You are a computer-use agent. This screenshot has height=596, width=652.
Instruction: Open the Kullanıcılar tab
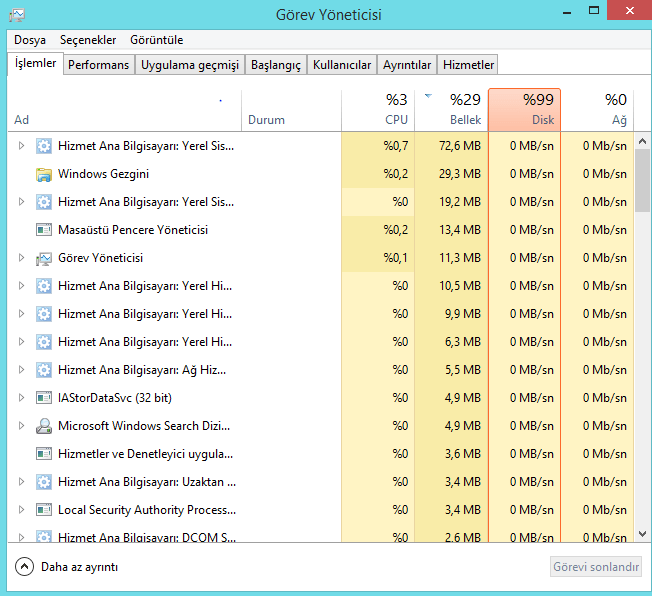(x=342, y=65)
